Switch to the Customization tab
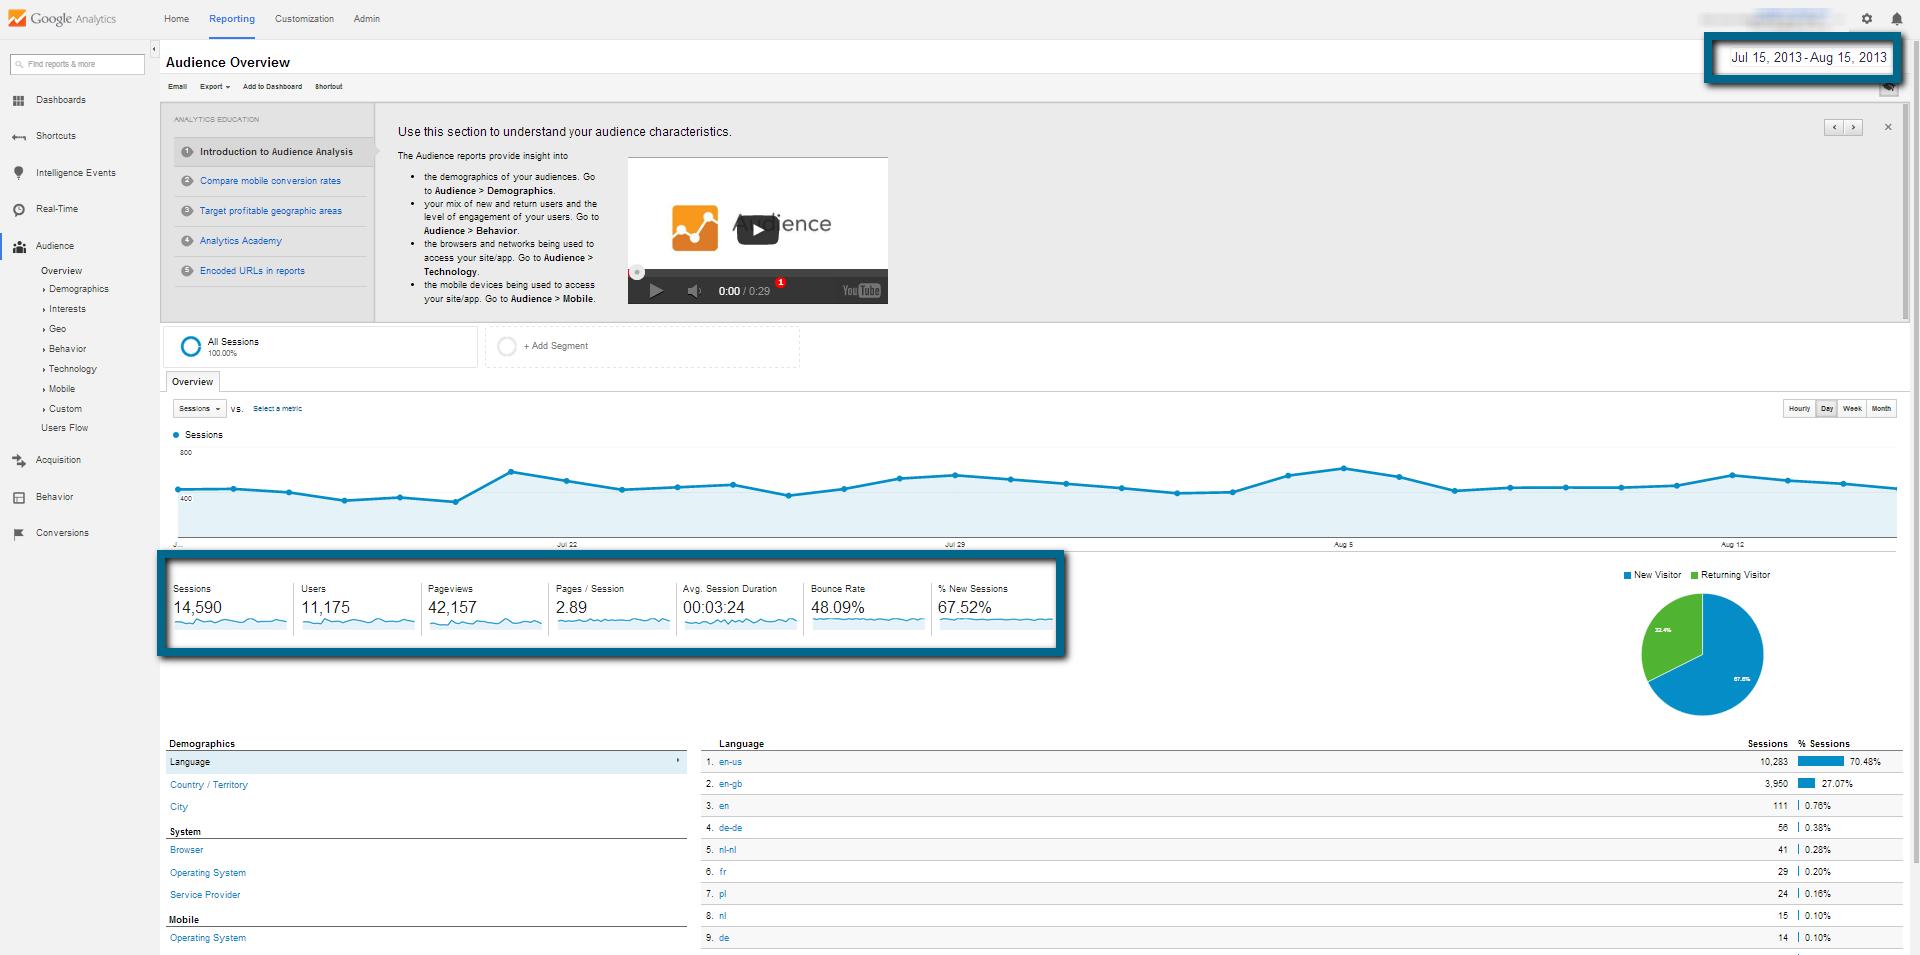 coord(304,19)
